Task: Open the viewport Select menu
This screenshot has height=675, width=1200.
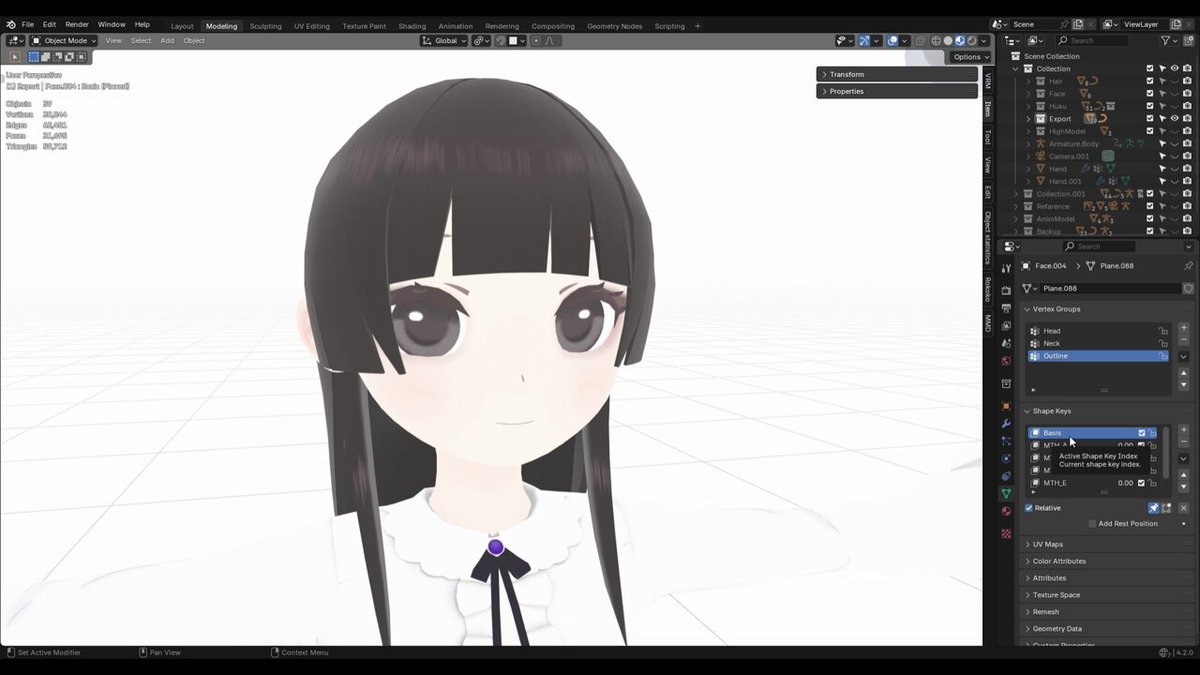Action: (x=141, y=41)
